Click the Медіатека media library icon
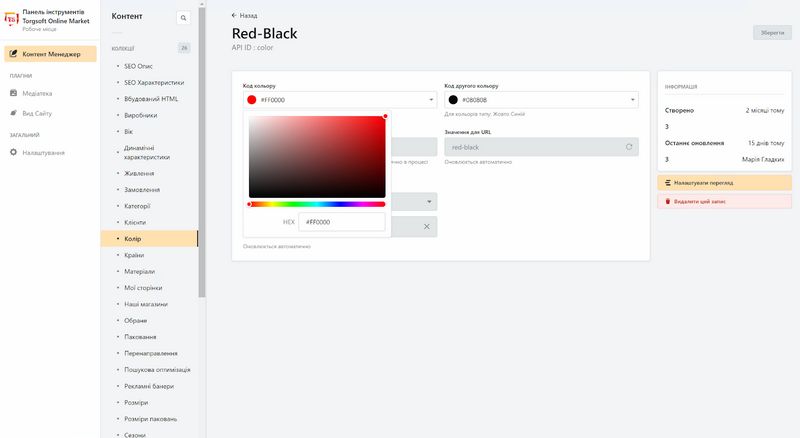The image size is (800, 438). (x=14, y=93)
